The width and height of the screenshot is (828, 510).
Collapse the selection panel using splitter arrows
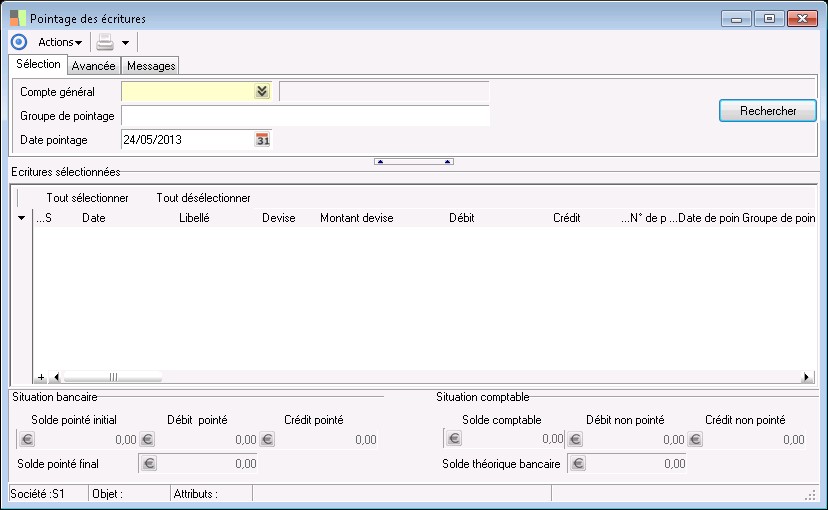pos(413,161)
